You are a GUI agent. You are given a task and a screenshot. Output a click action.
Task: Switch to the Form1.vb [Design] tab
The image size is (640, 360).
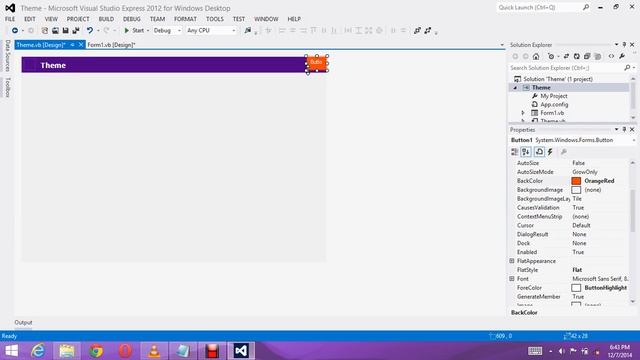click(x=111, y=45)
